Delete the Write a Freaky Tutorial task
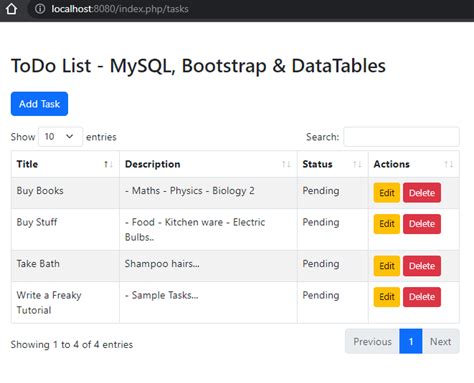This screenshot has width=474, height=383. 422,297
